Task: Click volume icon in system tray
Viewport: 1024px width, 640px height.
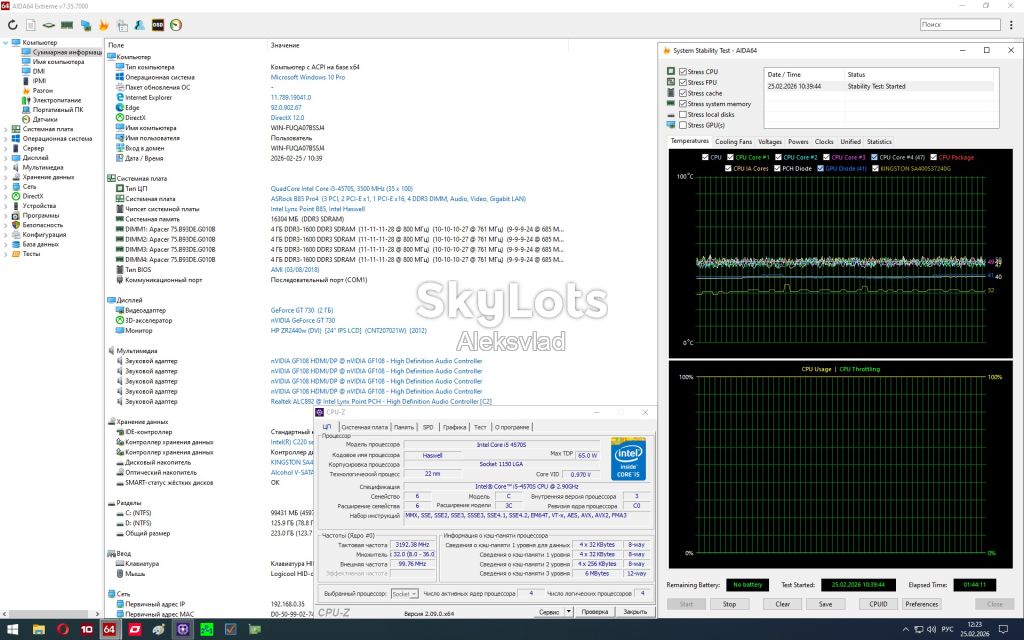Action: point(931,630)
